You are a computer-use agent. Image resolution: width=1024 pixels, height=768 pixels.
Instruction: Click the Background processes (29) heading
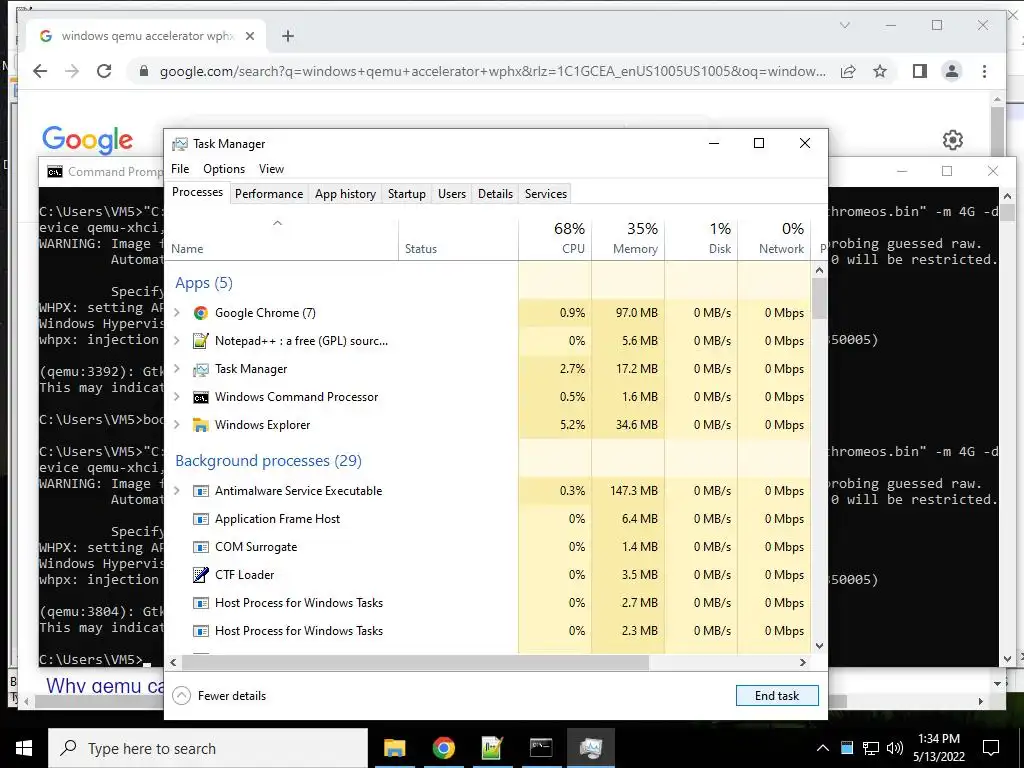(268, 461)
